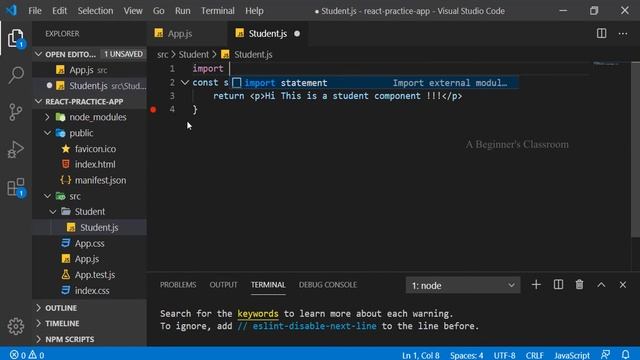
Task: Expand the node_modules folder
Action: click(47, 118)
